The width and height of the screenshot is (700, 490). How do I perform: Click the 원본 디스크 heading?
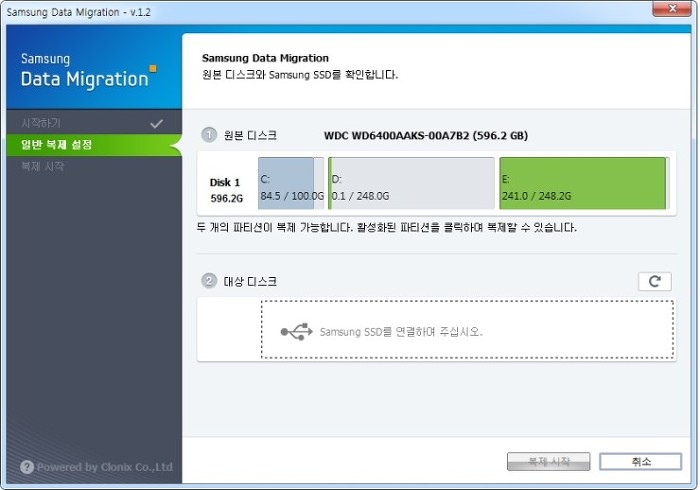(x=250, y=135)
